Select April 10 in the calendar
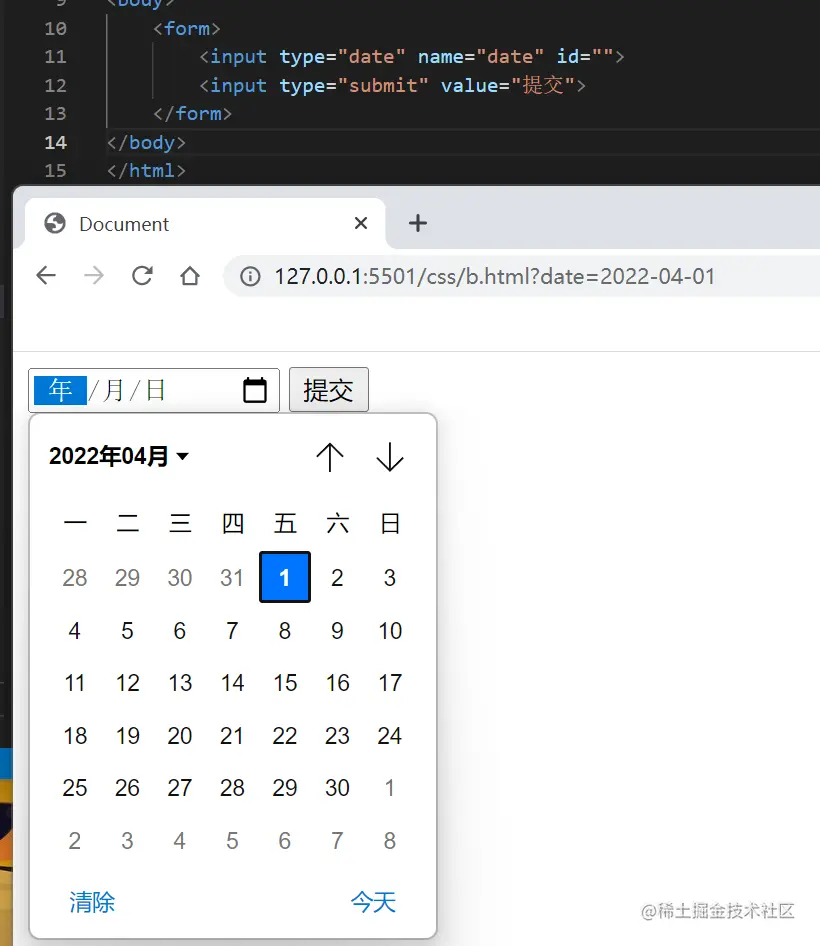820x946 pixels. [x=390, y=631]
